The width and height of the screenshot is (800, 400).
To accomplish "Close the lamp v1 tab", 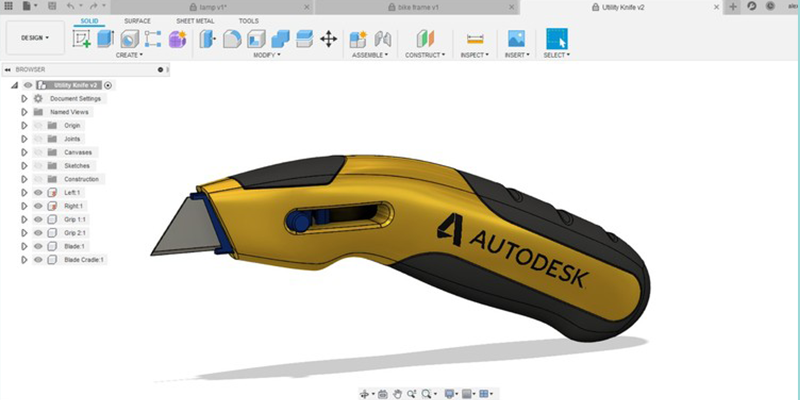I will 307,7.
